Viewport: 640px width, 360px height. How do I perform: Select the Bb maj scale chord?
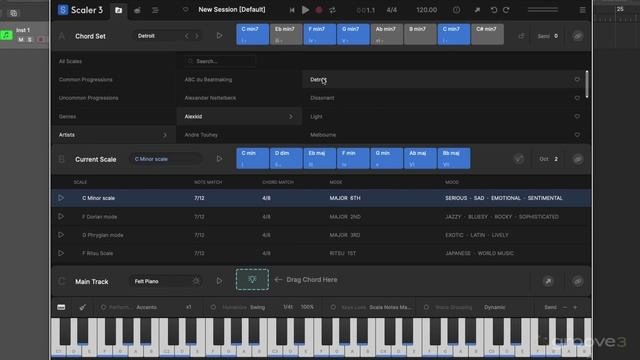click(x=454, y=158)
